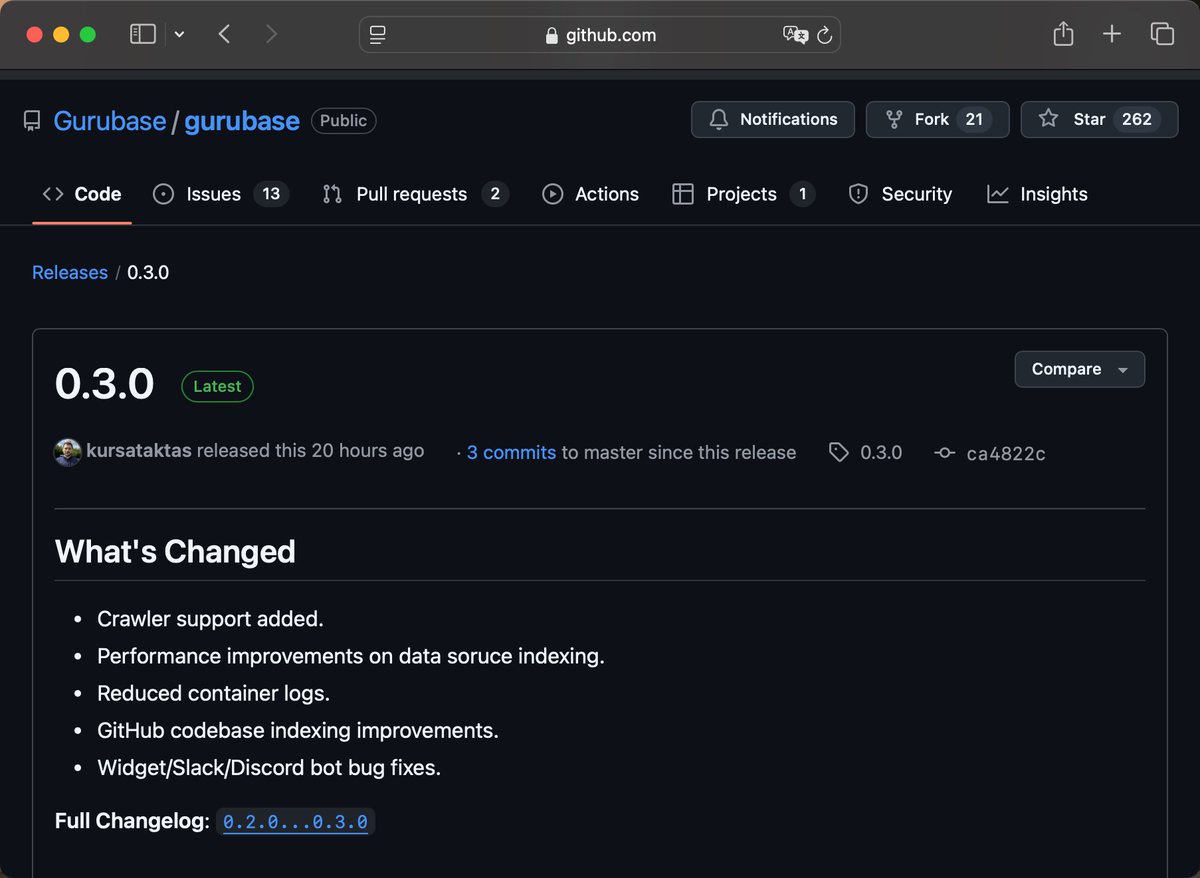Click 'Widget/Slack/Discord bot bug fixes.' text
The height and width of the screenshot is (878, 1200).
269,768
